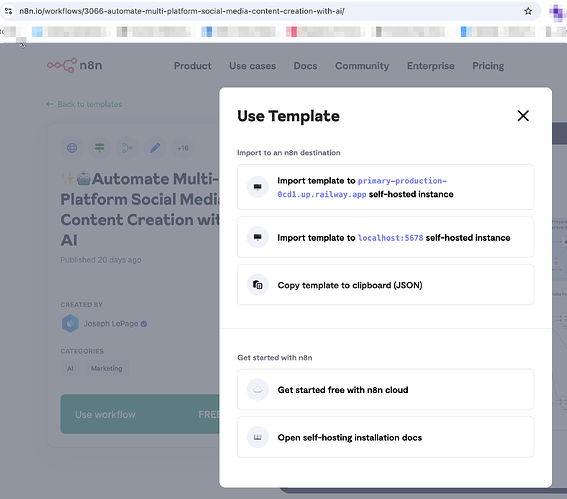Open the Pricing page

[488, 66]
